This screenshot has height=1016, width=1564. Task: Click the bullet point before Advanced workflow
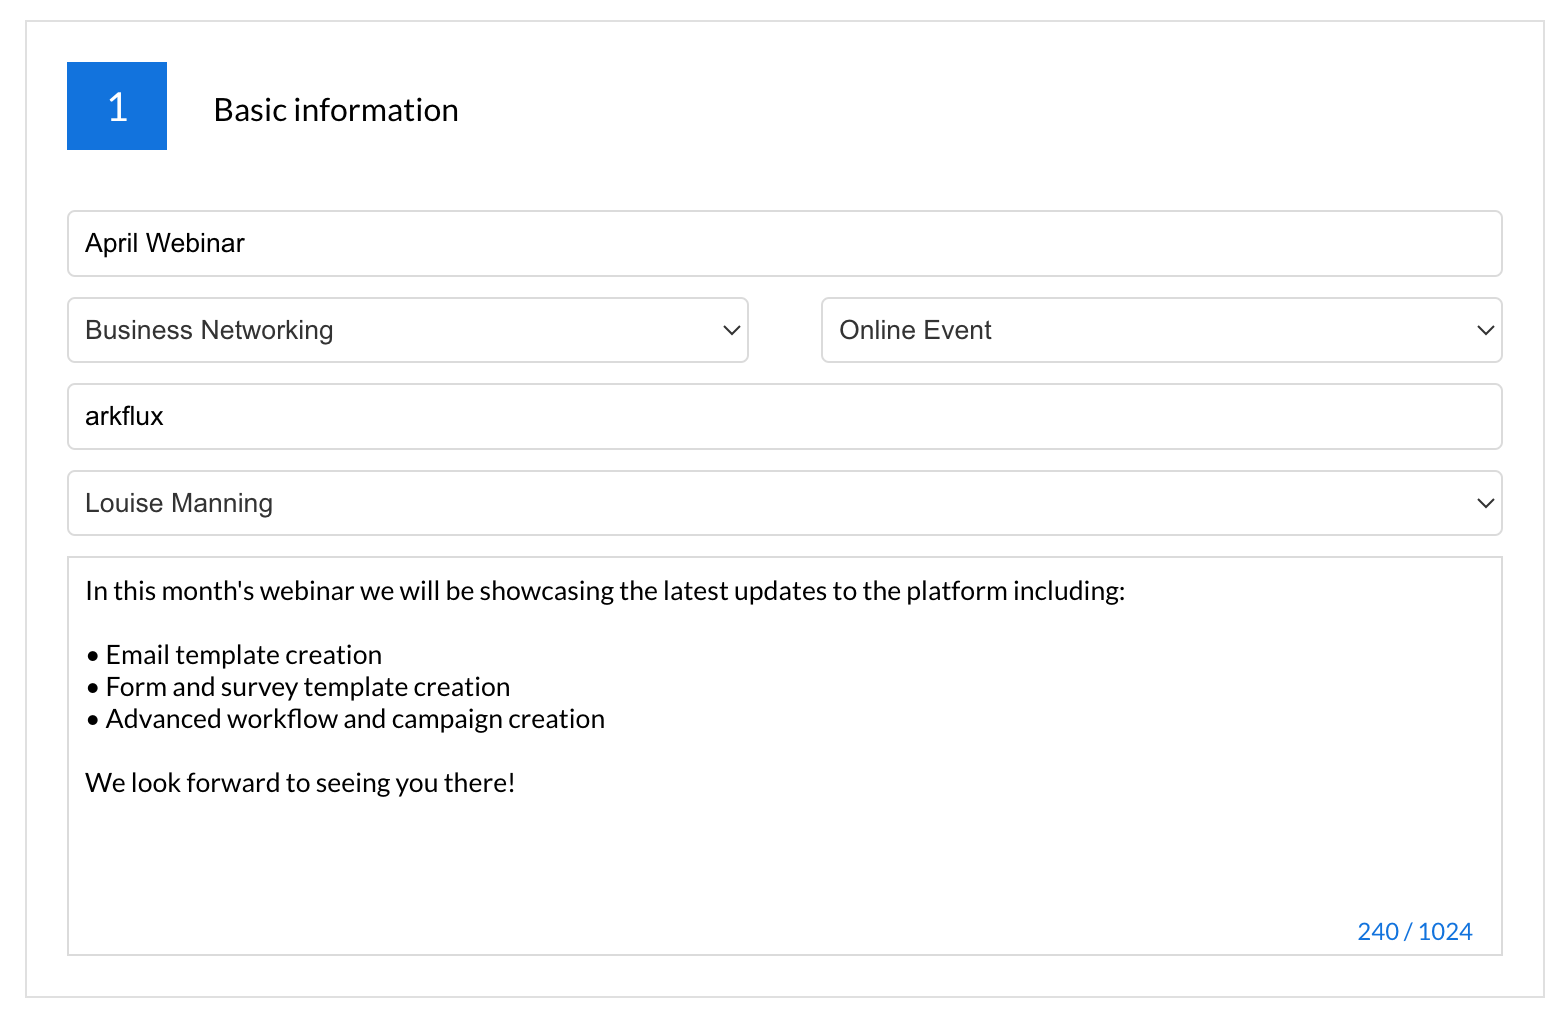(93, 720)
